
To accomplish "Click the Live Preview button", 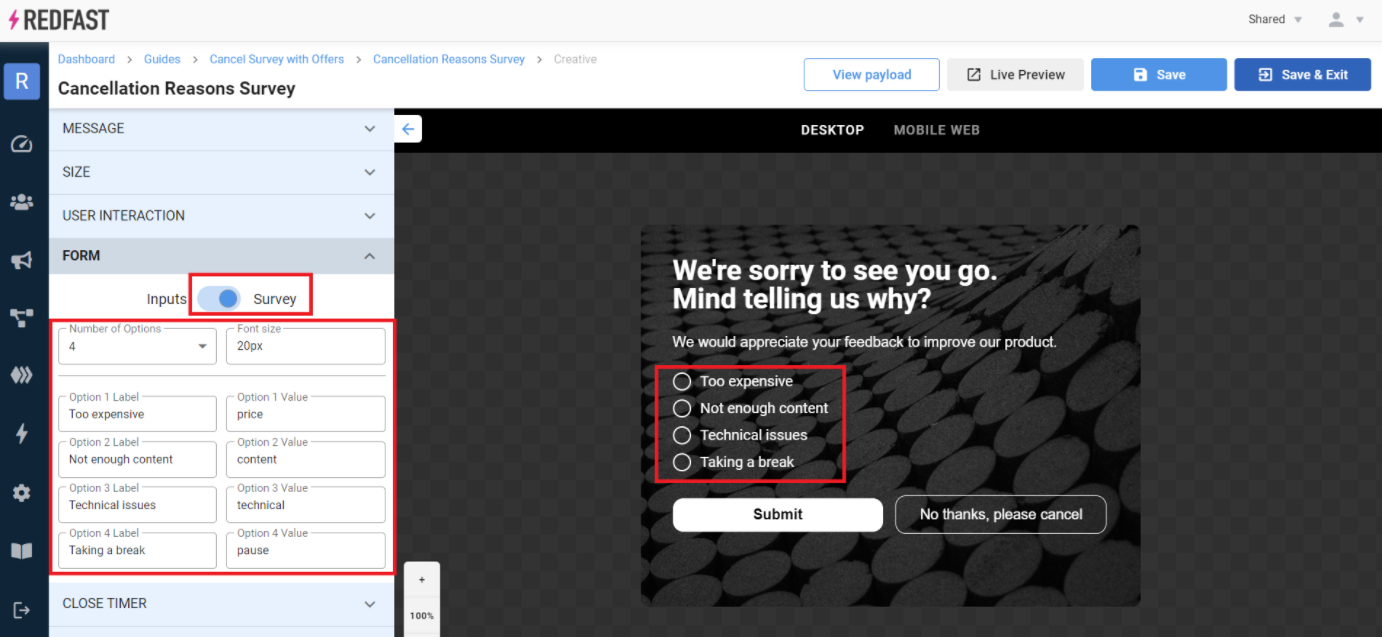I will (x=1015, y=75).
